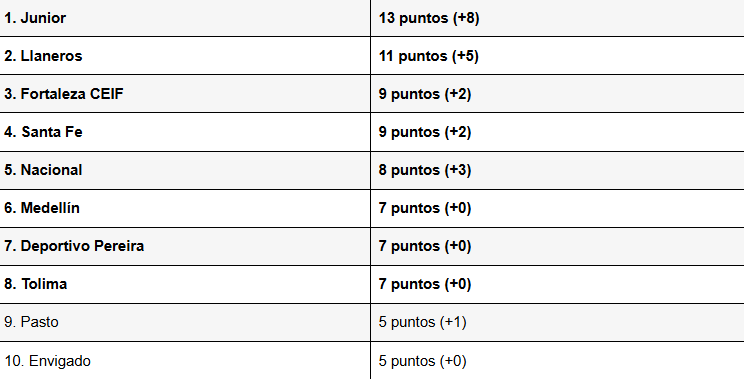Click the '5. Nacional' team cell
This screenshot has width=744, height=379.
pyautogui.click(x=185, y=170)
